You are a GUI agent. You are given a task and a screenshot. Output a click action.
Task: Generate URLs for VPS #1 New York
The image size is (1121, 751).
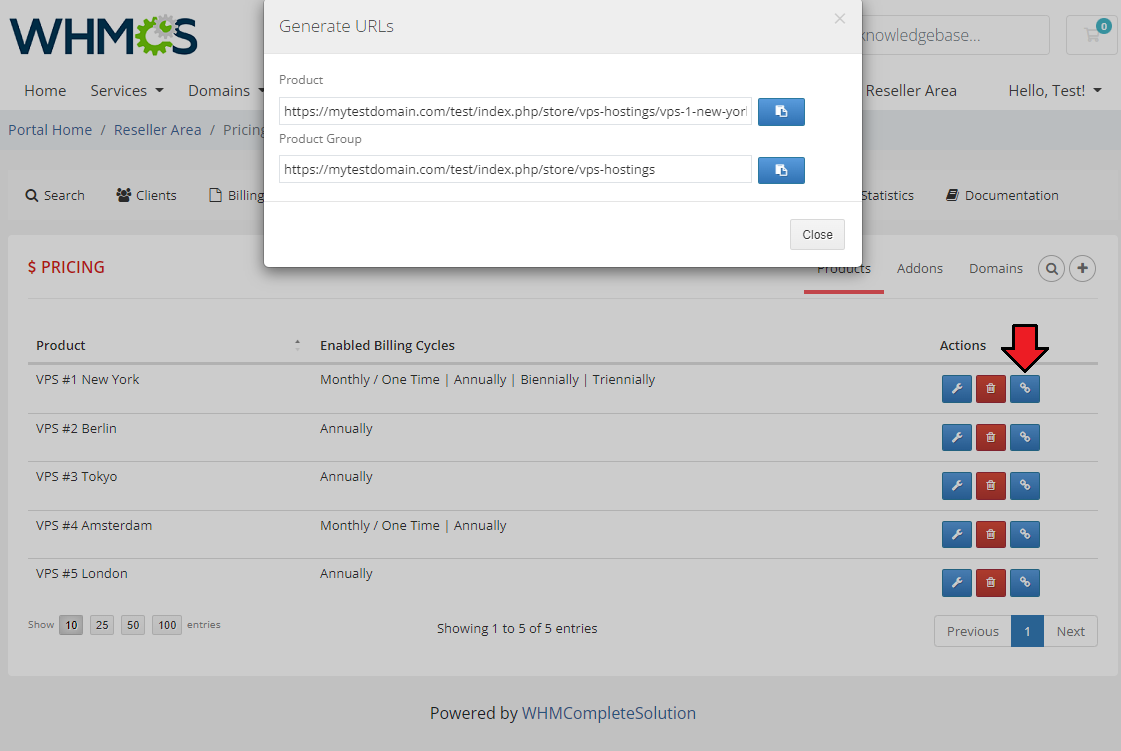pos(1024,389)
